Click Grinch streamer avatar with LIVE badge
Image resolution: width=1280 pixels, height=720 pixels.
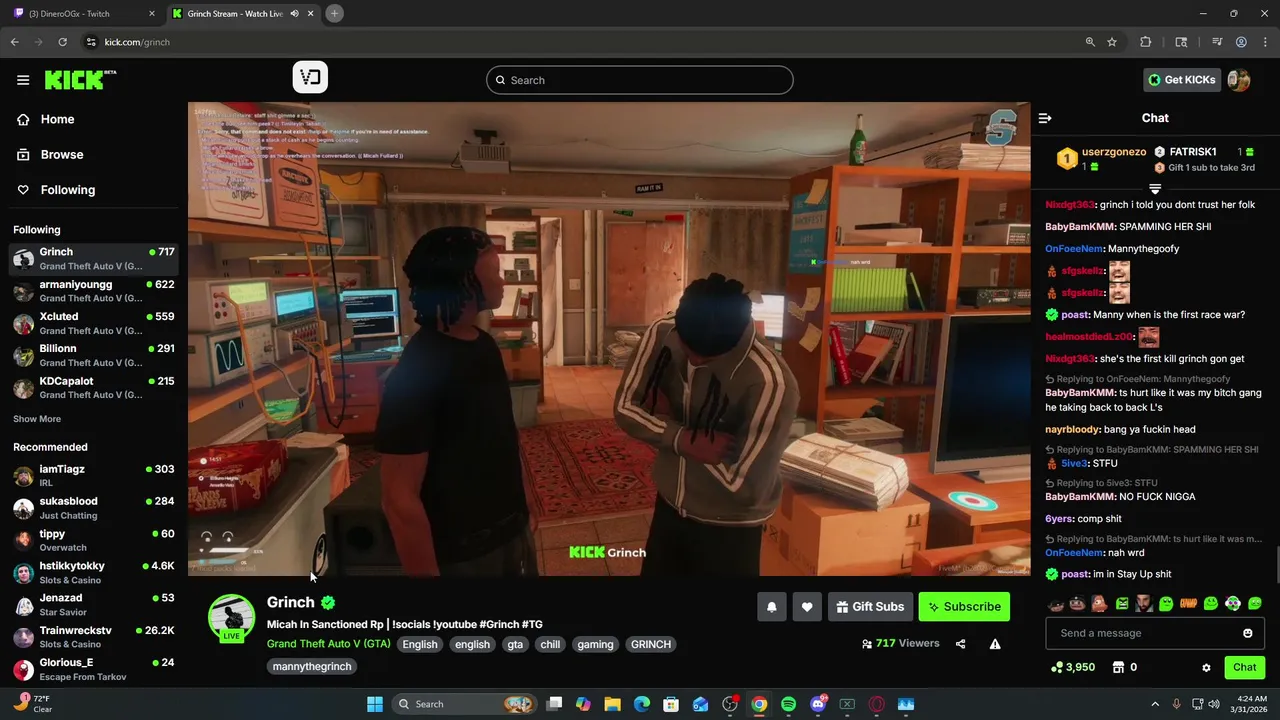click(231, 618)
